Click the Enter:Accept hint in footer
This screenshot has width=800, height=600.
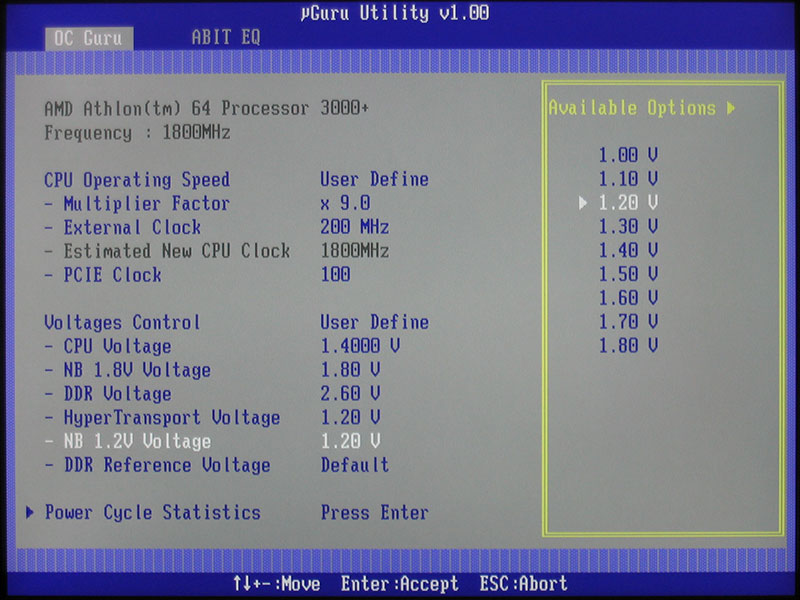399,584
